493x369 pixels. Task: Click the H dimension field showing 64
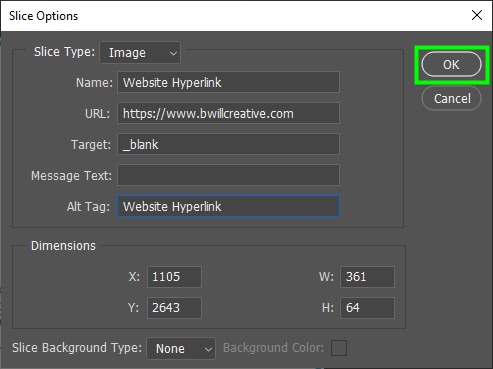[x=367, y=308]
